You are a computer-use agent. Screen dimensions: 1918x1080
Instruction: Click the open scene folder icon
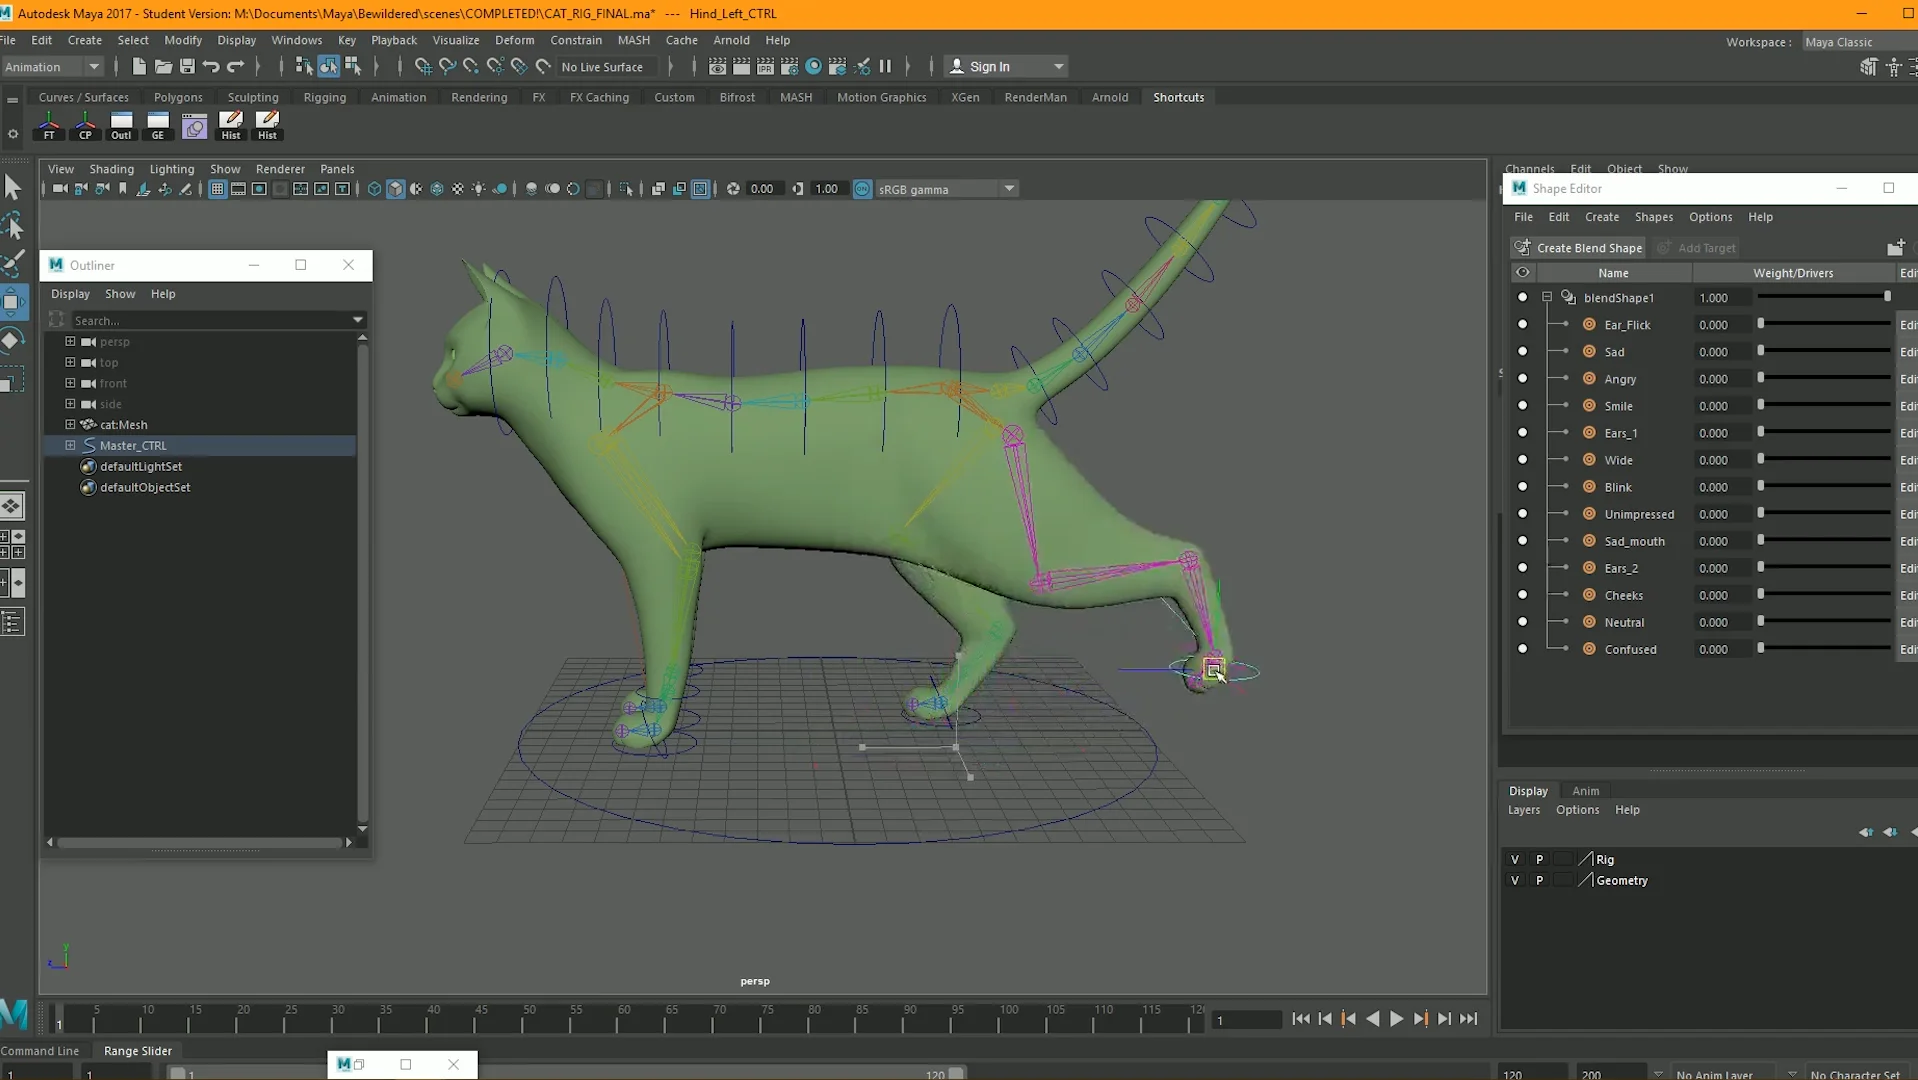pos(163,67)
